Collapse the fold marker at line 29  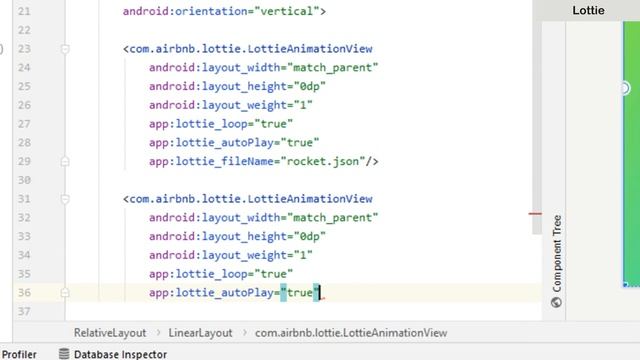[65, 162]
